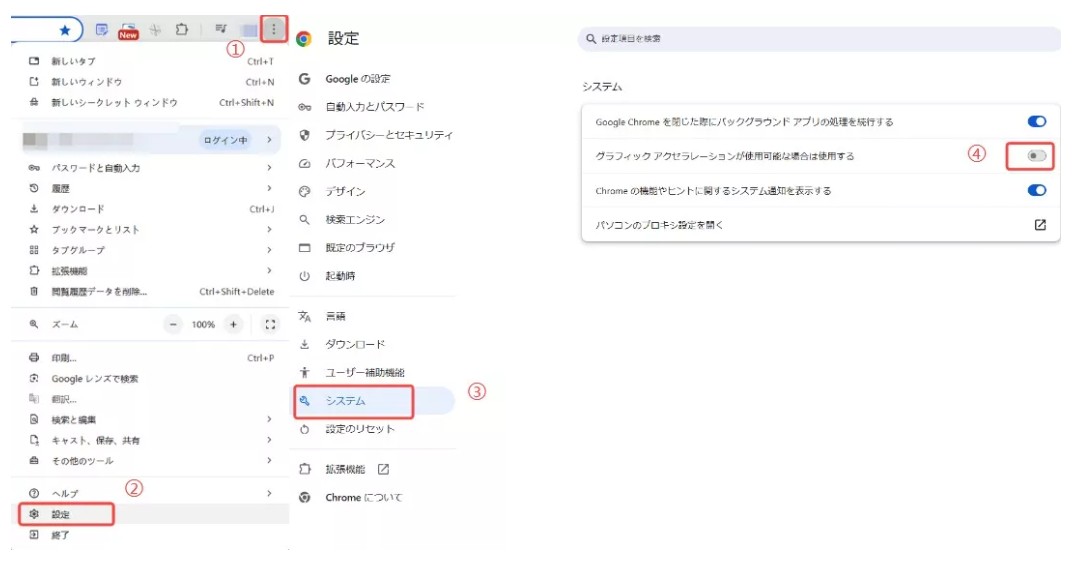This screenshot has width=1089, height=568.
Task: Expand the その他のツール submenu
Action: 269,460
